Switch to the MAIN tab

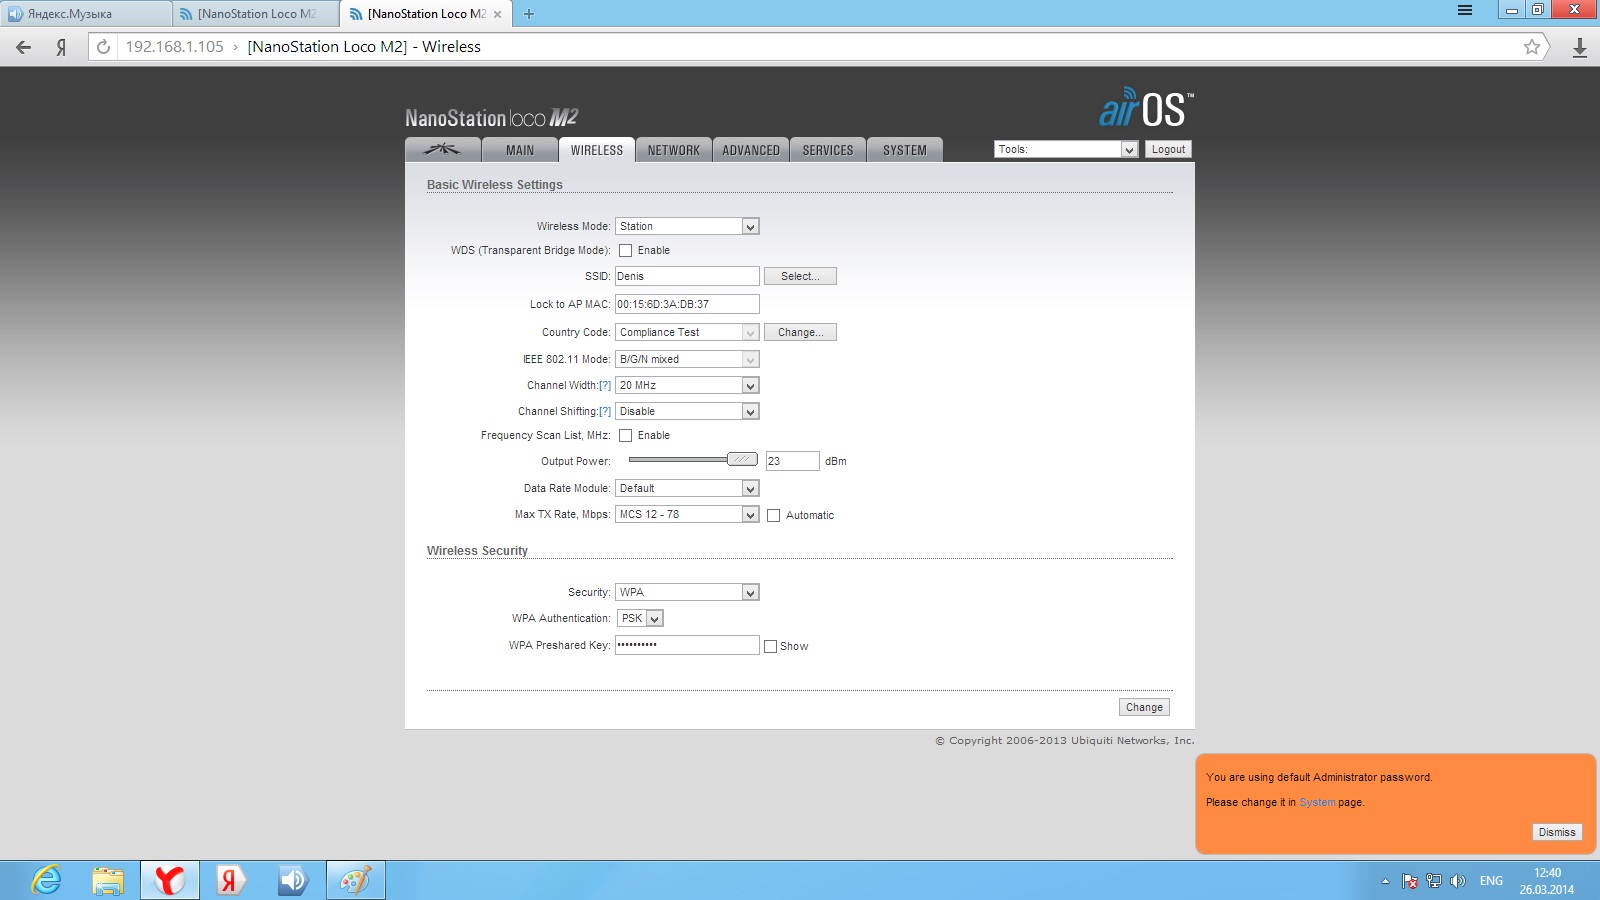520,150
